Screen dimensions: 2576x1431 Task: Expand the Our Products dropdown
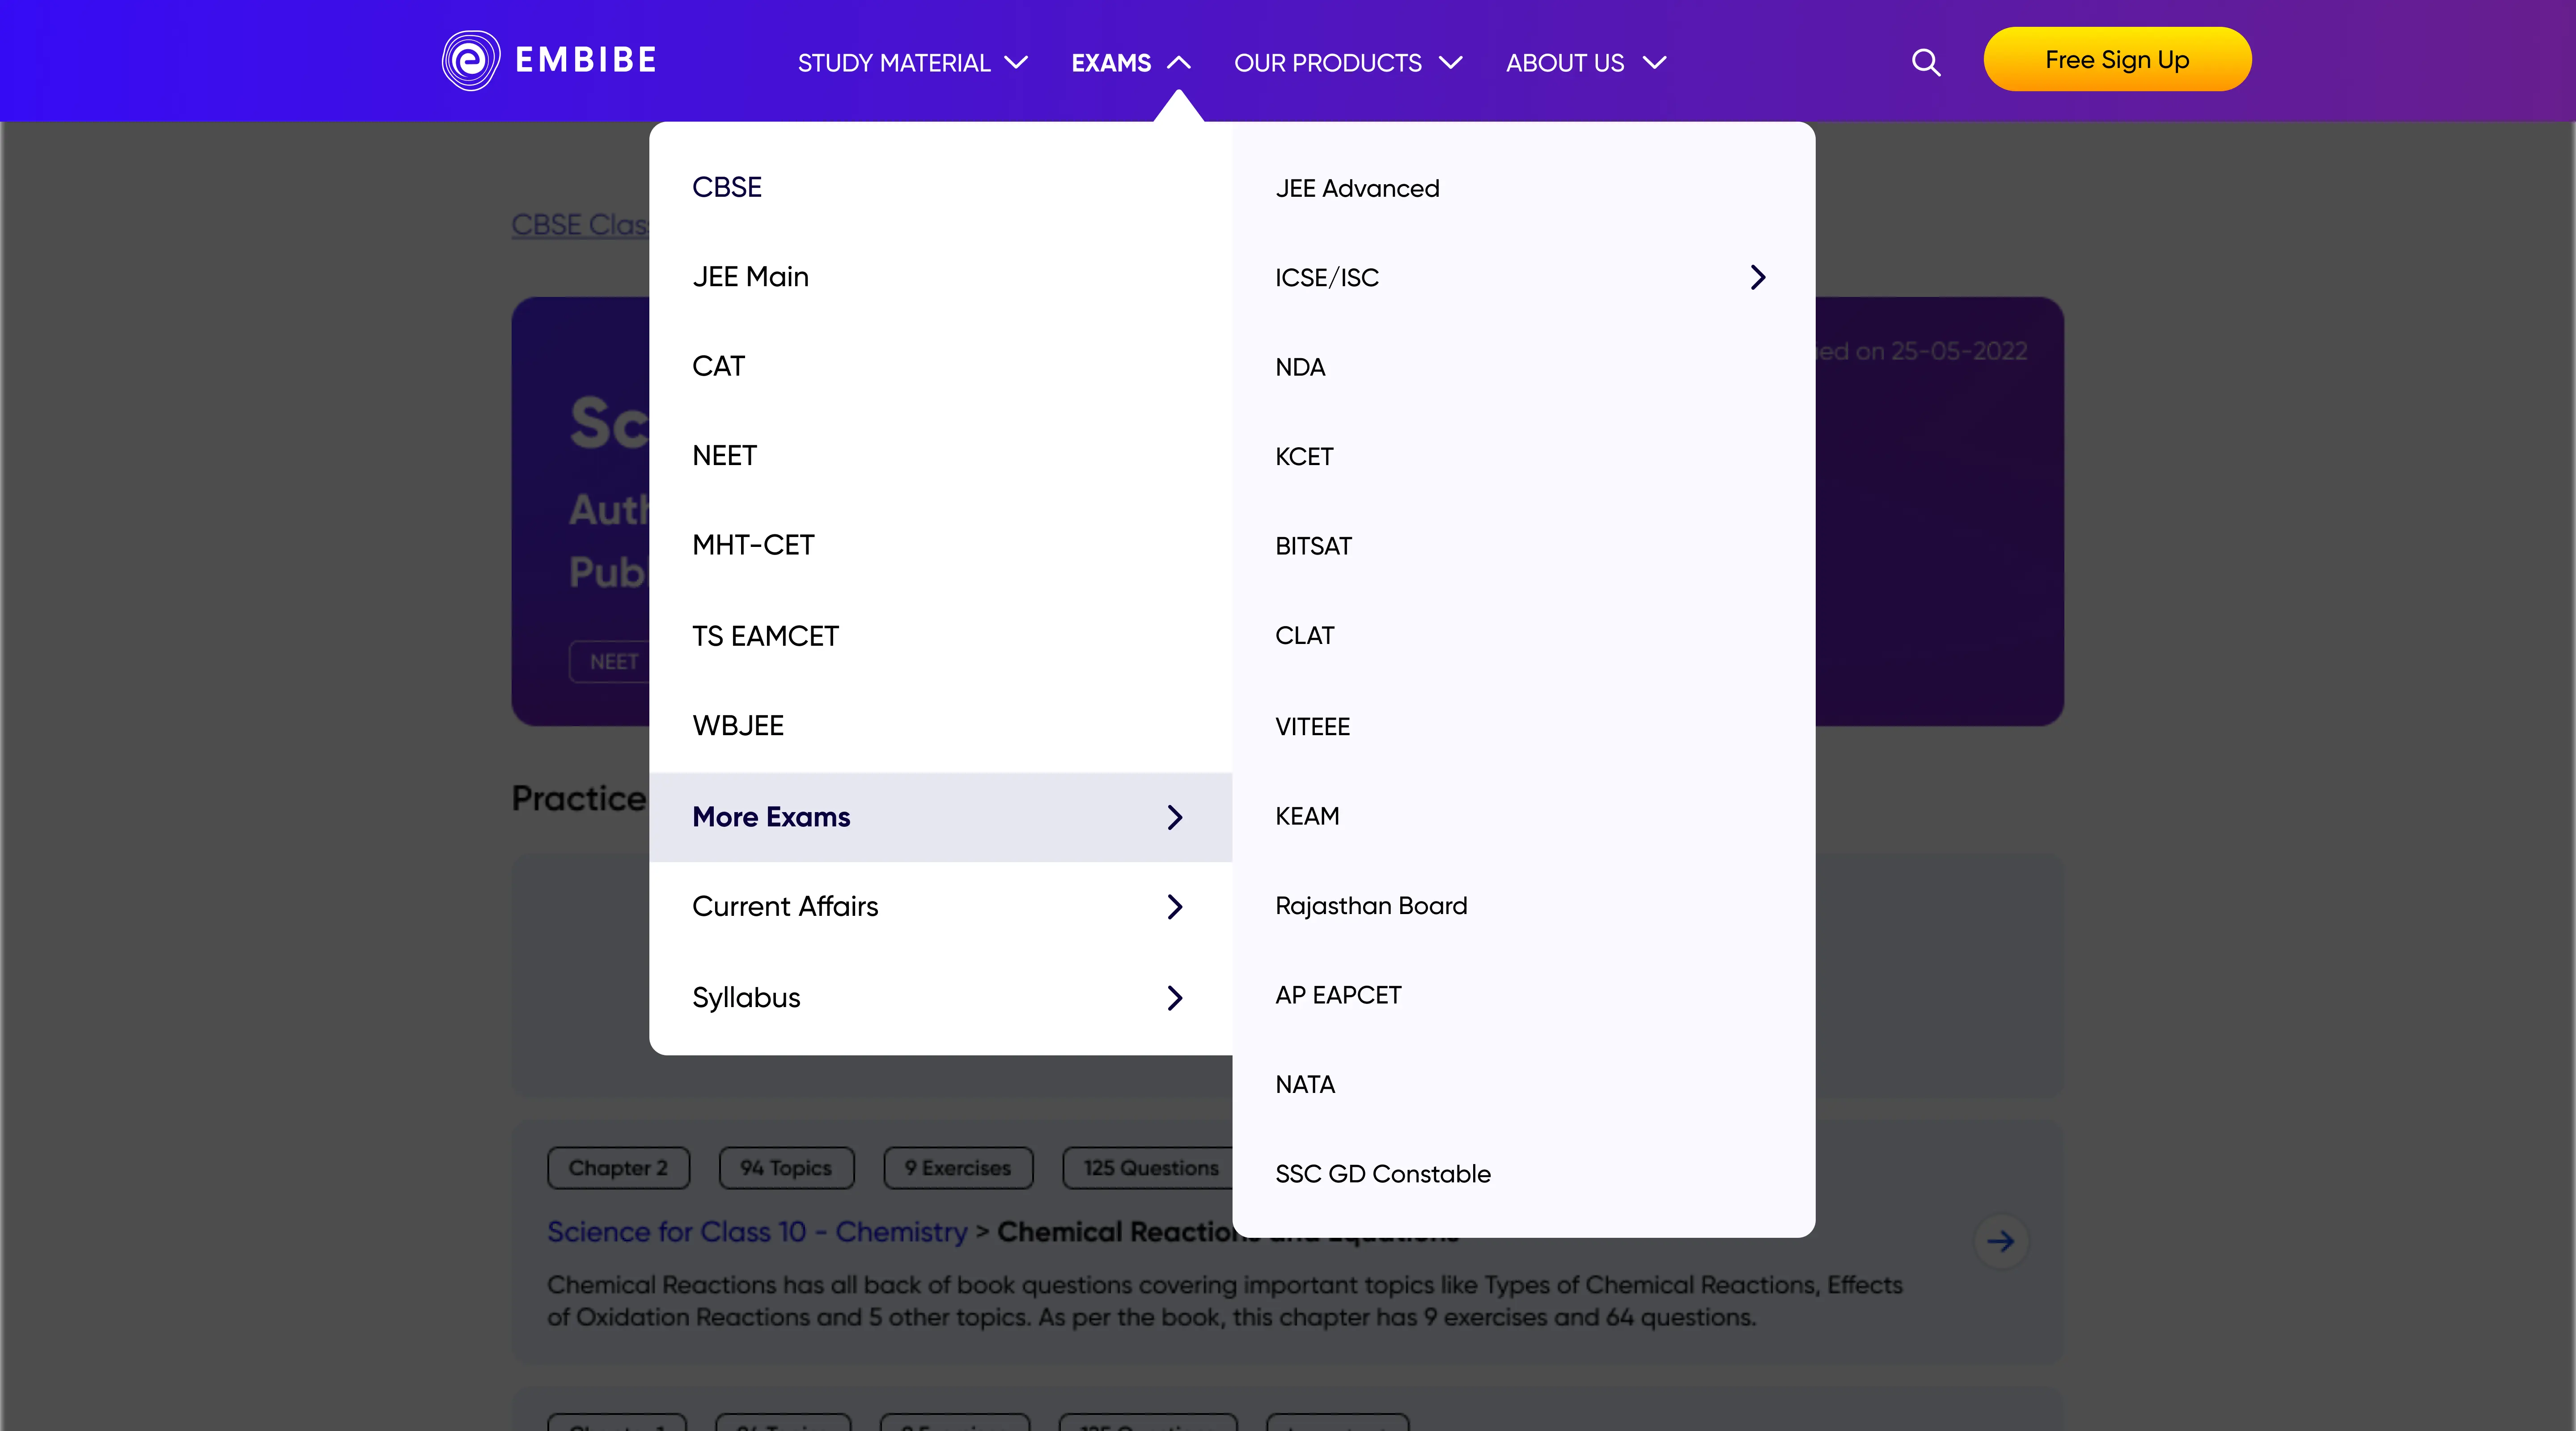1348,63
